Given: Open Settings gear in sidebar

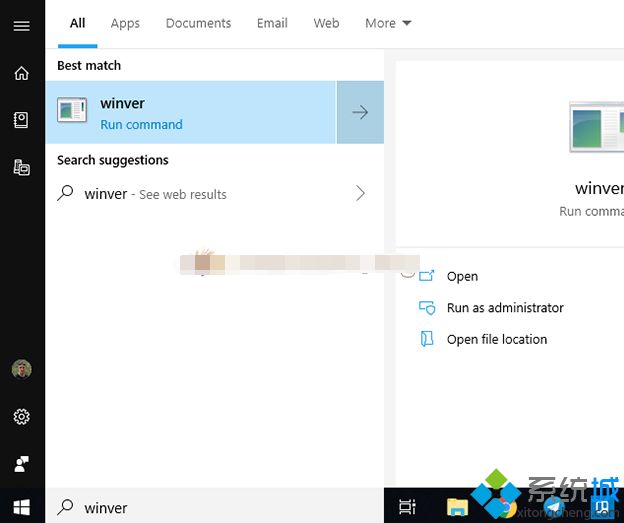Looking at the screenshot, I should coord(21,417).
